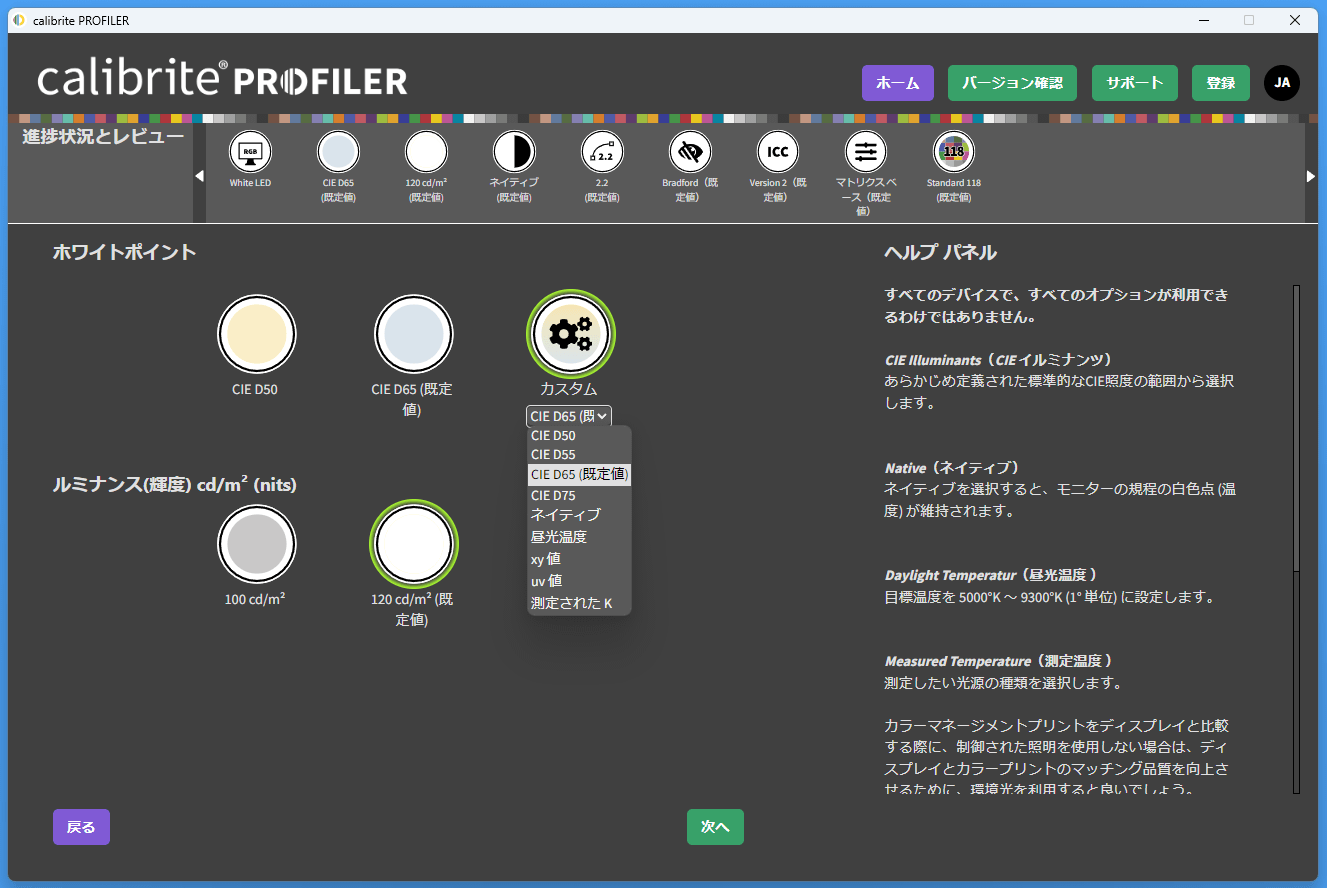Choose ネイティブ in the dropdown list
This screenshot has width=1327, height=888.
click(579, 515)
